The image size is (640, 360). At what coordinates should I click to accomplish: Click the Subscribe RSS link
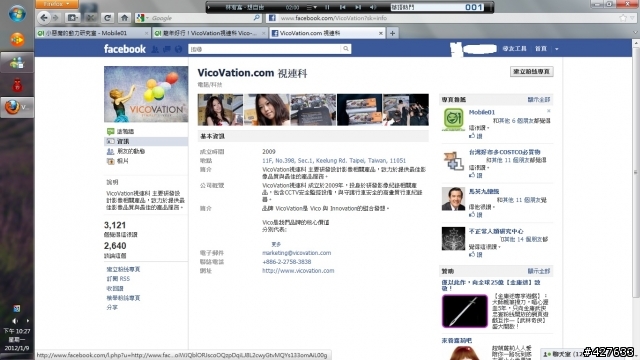pyautogui.click(x=118, y=279)
